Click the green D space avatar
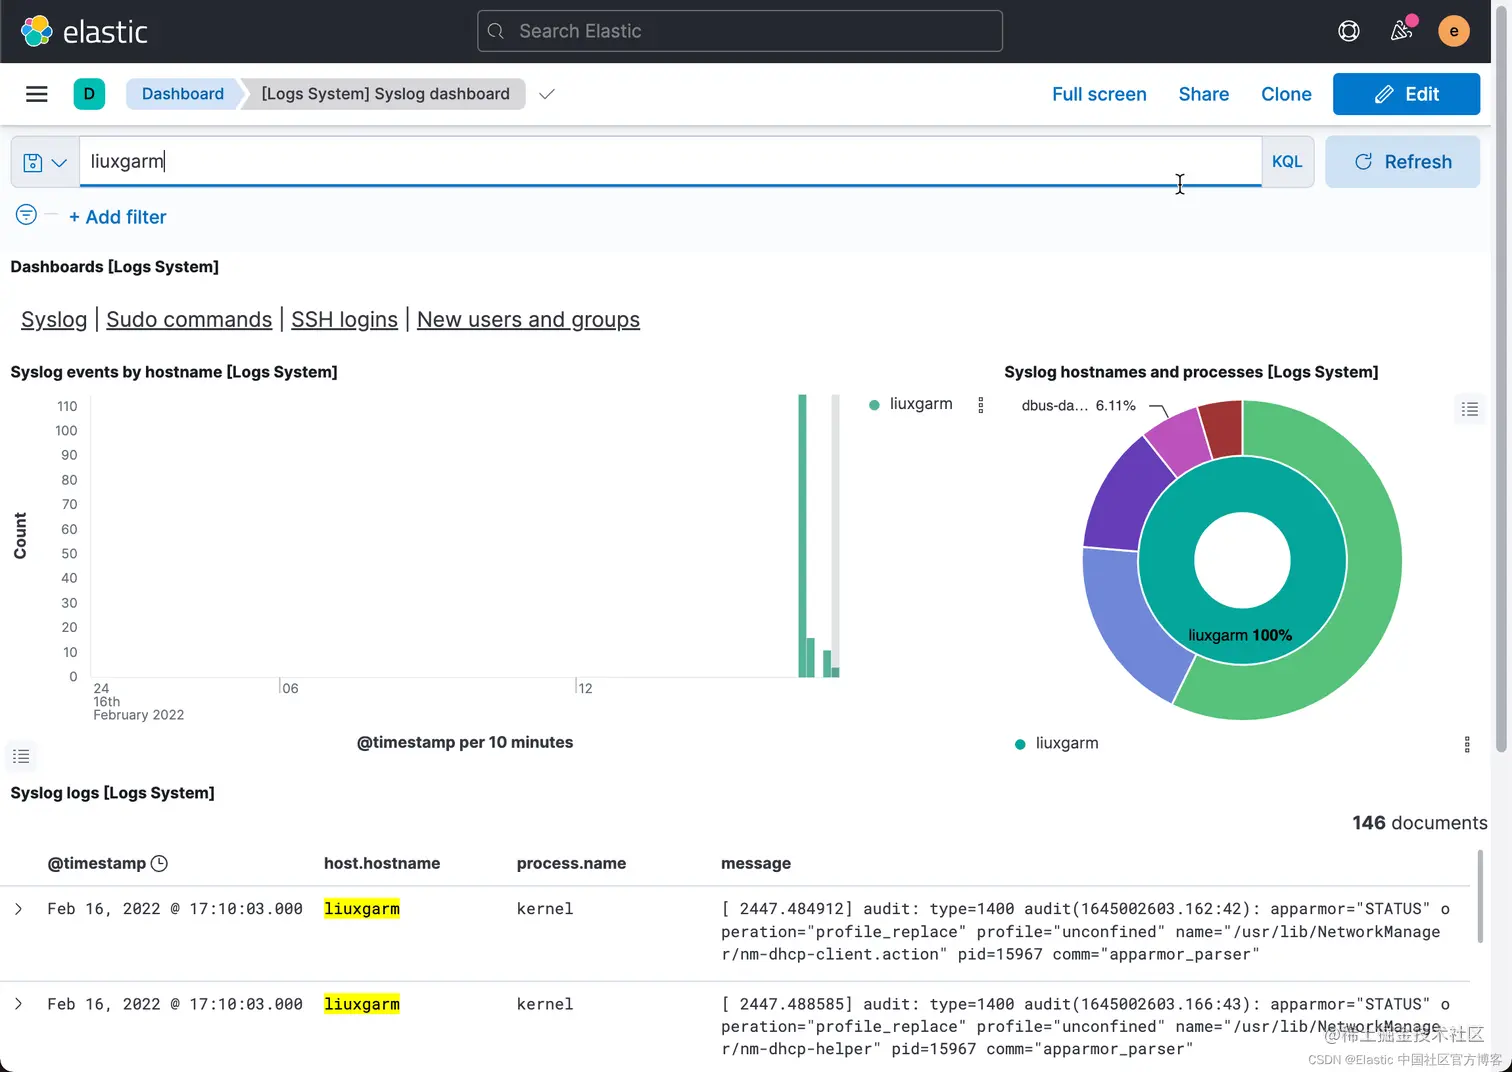 pyautogui.click(x=89, y=94)
